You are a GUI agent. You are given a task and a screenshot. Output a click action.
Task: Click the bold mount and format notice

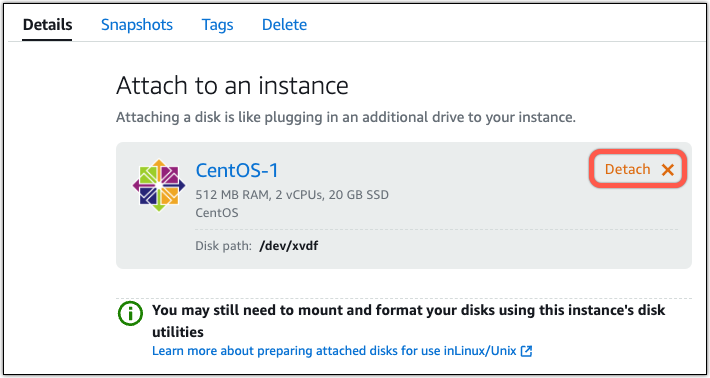pos(408,321)
